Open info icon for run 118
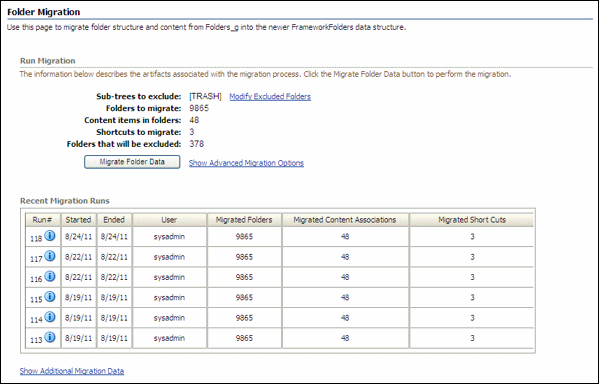The image size is (599, 384). 50,236
